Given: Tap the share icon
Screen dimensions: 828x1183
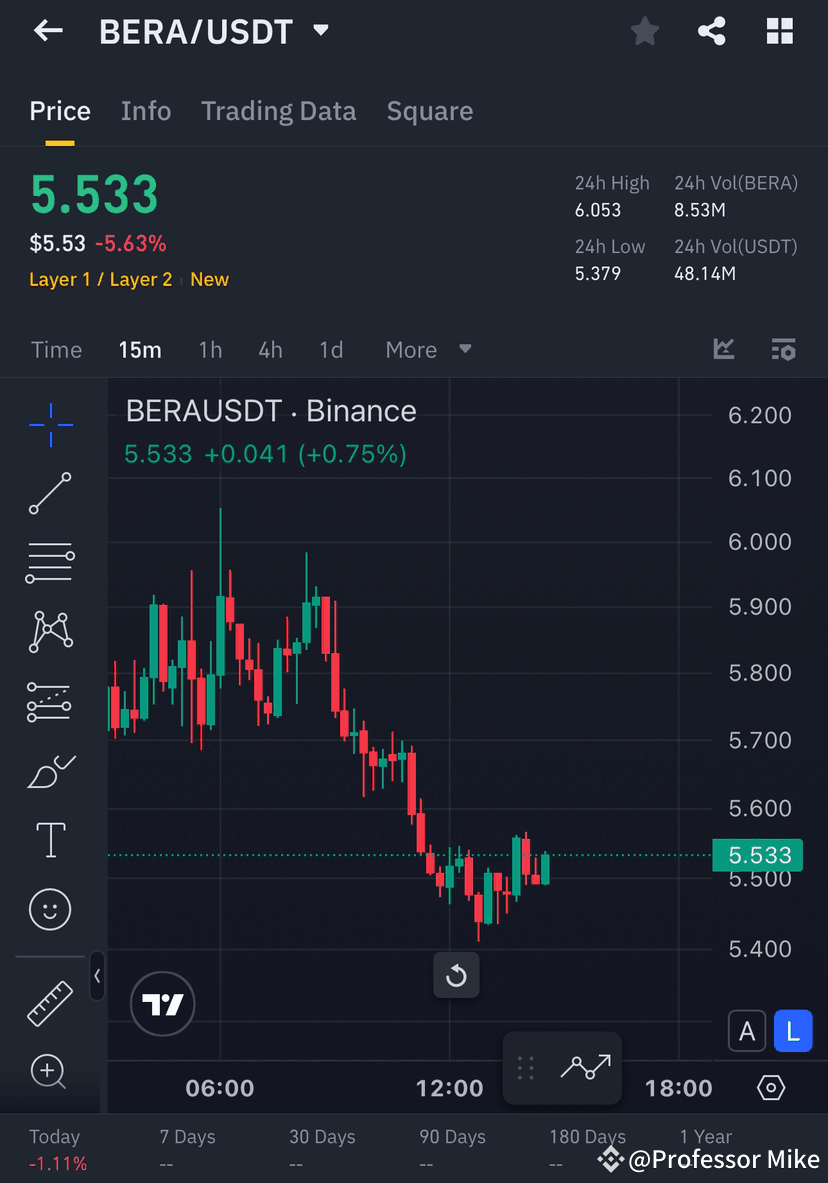Looking at the screenshot, I should pyautogui.click(x=711, y=31).
